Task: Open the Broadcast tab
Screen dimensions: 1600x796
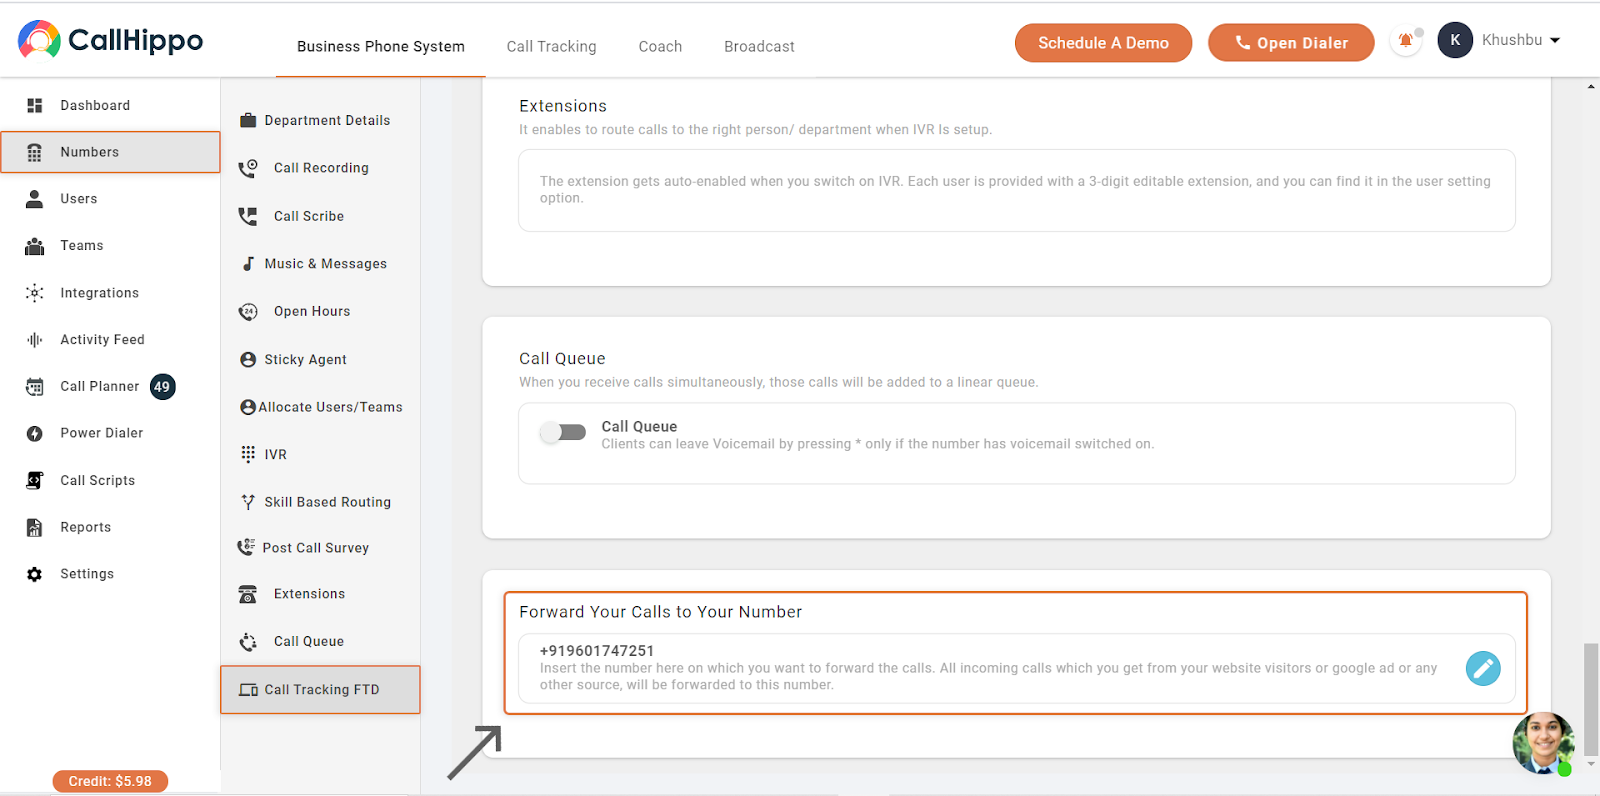Action: 759,46
